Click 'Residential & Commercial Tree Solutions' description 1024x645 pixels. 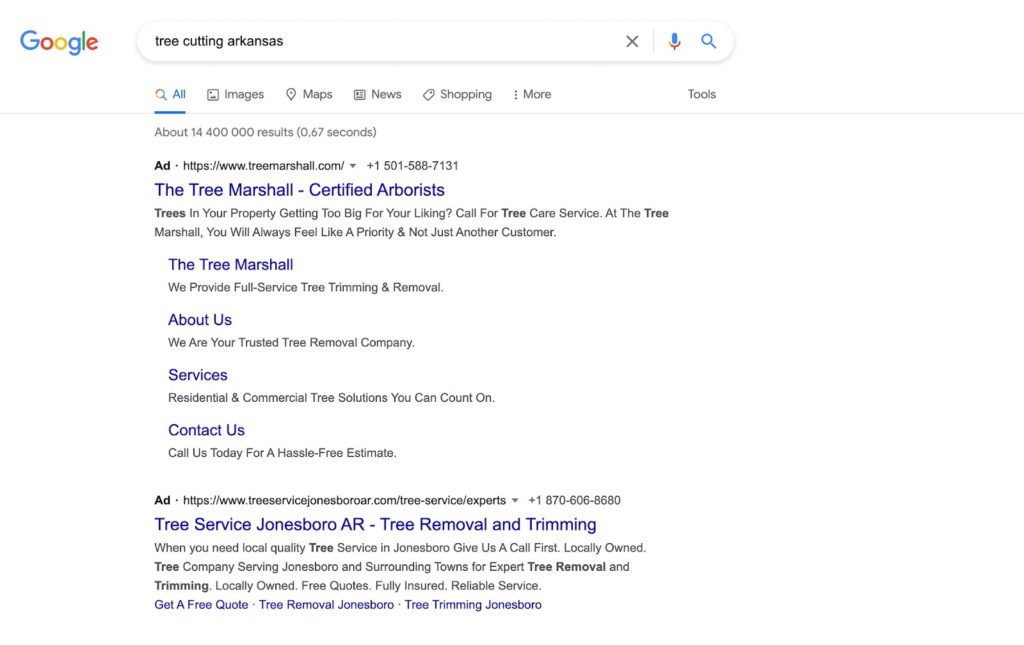[x=331, y=398]
